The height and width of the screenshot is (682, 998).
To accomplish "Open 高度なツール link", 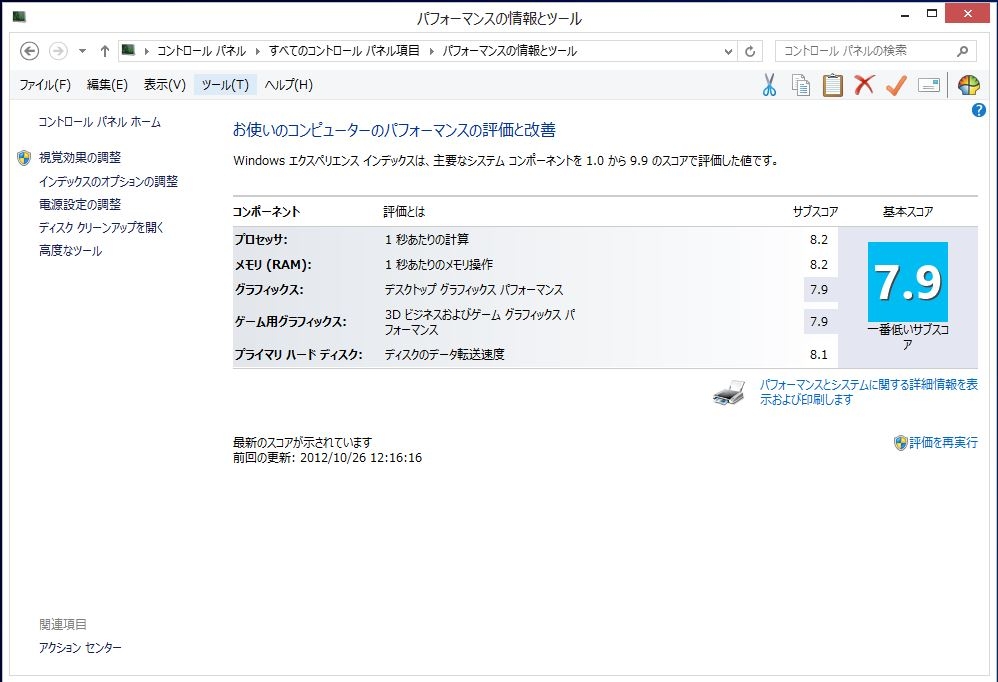I will point(70,251).
